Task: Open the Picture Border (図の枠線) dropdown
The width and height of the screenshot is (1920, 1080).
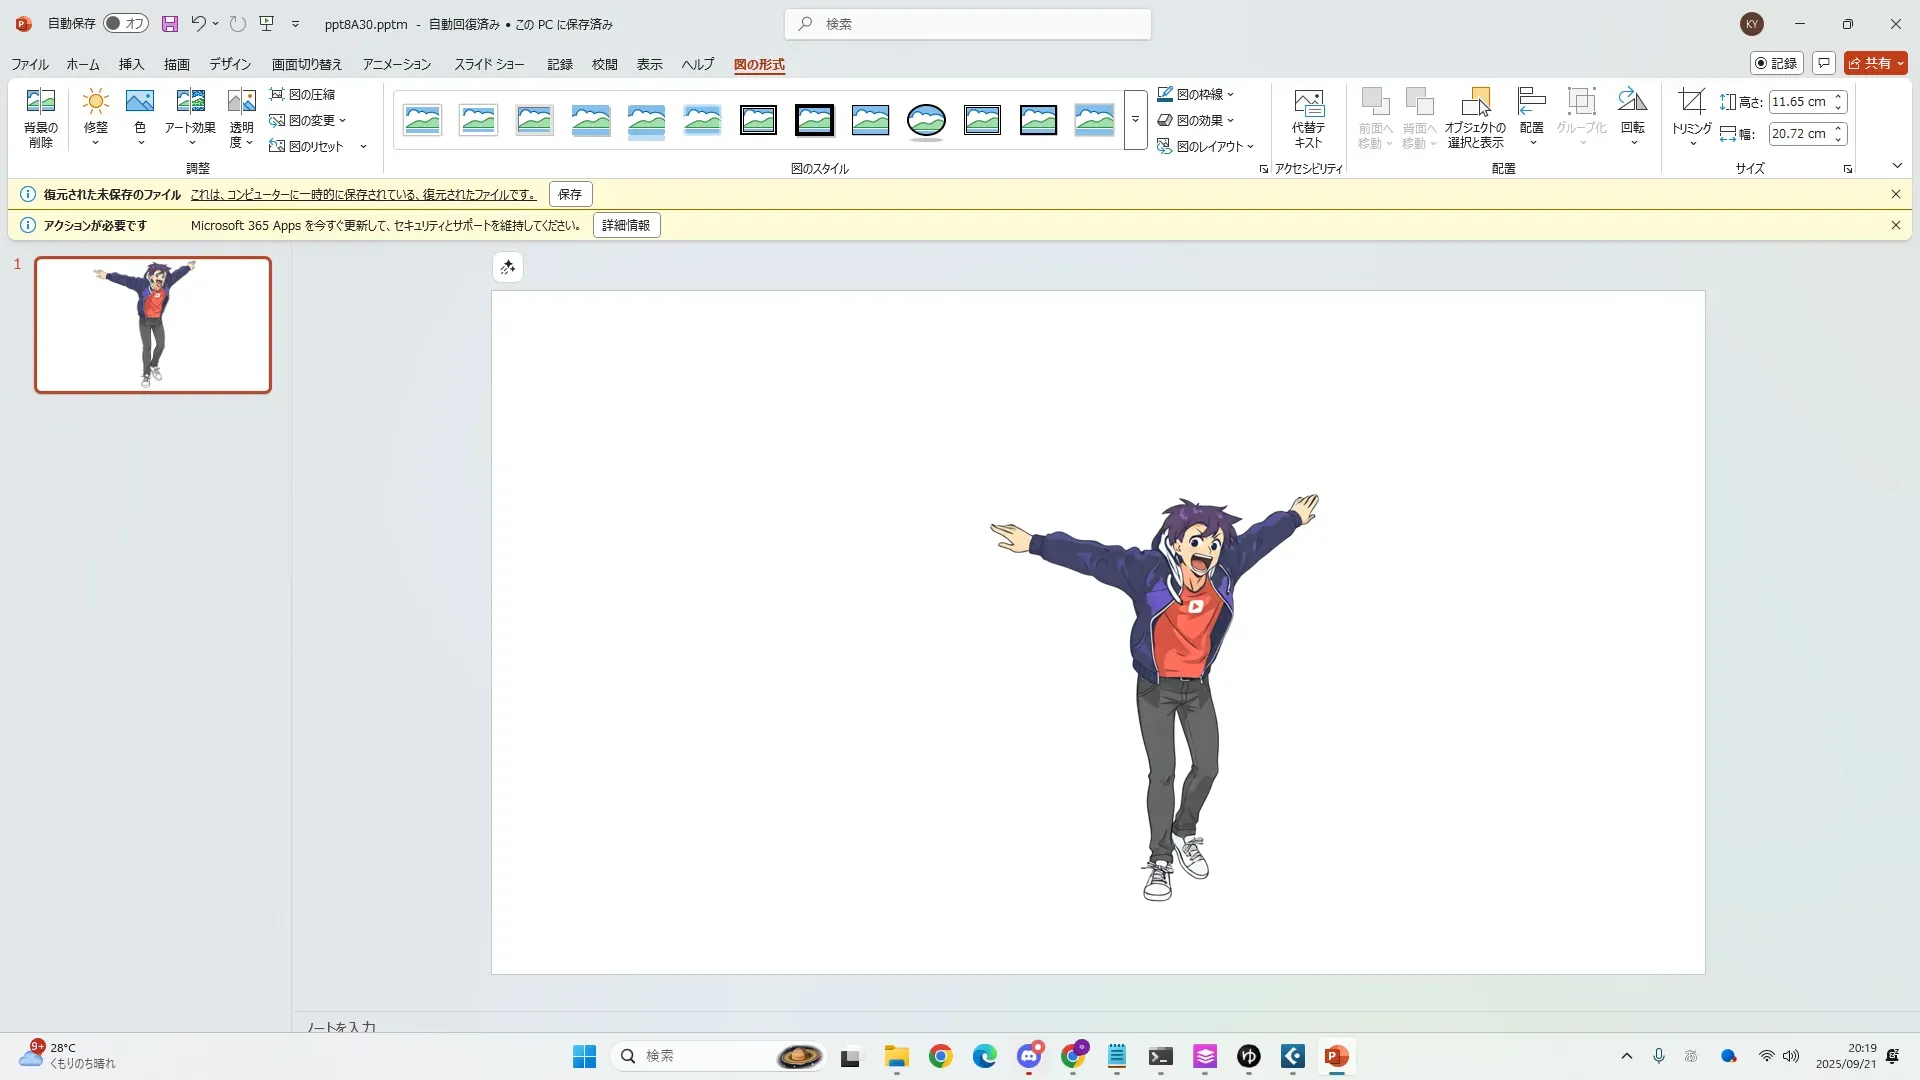Action: (1196, 94)
